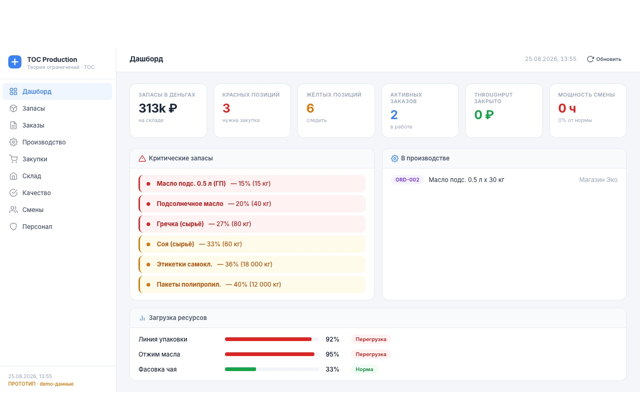Click the TOC Production plus logo icon
The image size is (640, 400).
(15, 62)
